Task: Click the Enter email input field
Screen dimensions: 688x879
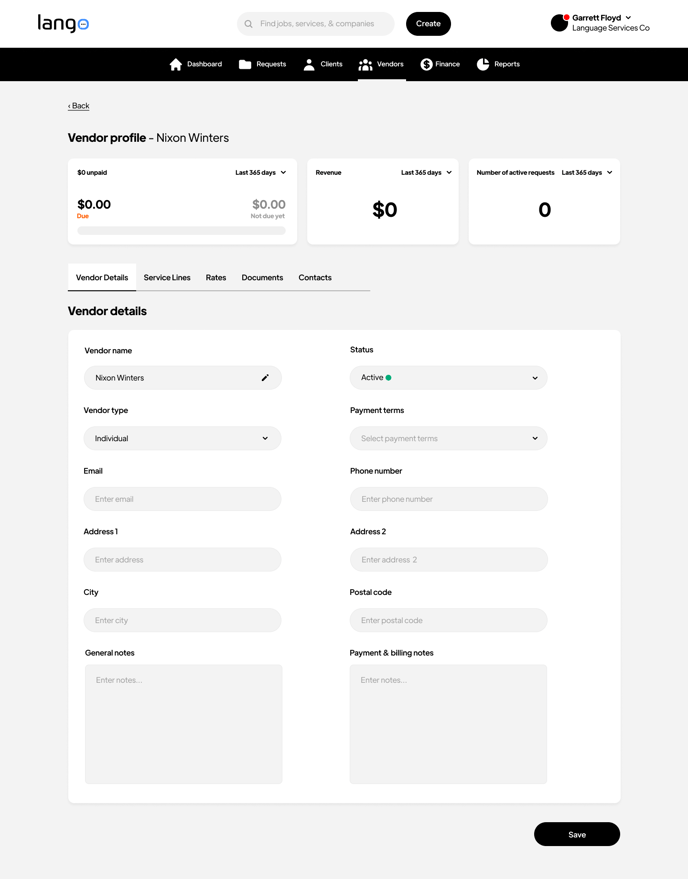Action: (181, 498)
